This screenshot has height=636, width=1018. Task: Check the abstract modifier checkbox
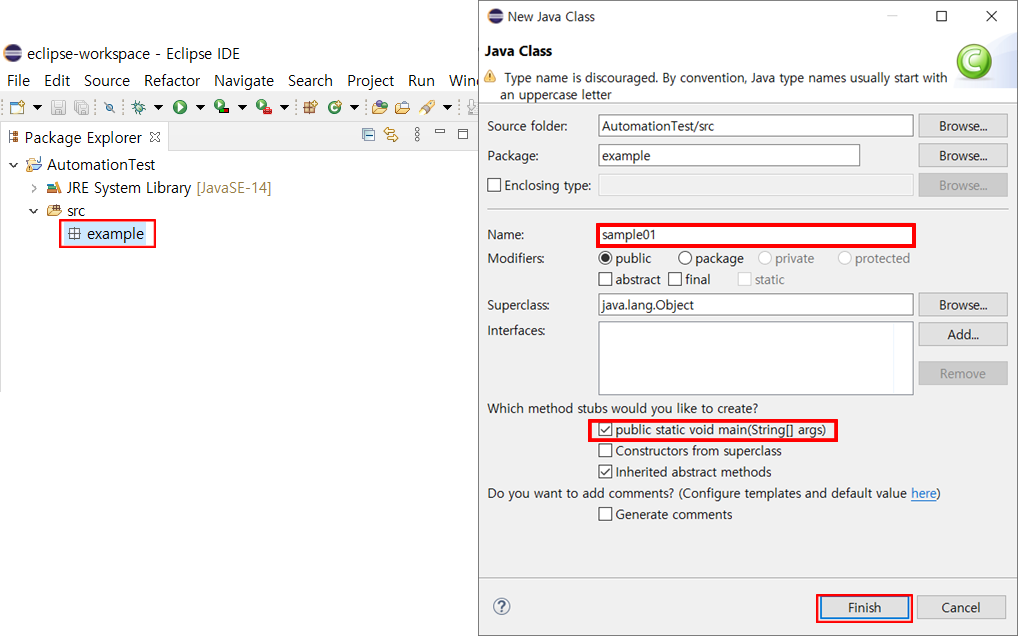[x=605, y=280]
